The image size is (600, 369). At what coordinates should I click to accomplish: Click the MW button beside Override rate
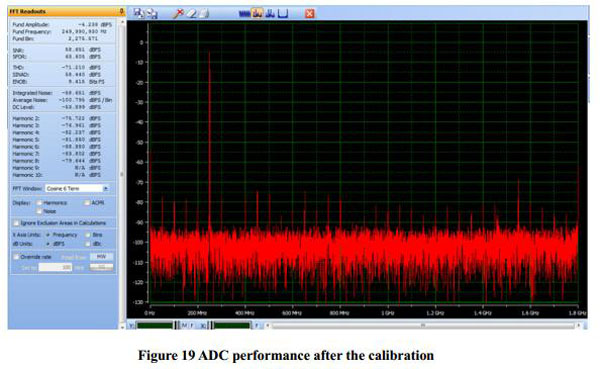point(101,257)
